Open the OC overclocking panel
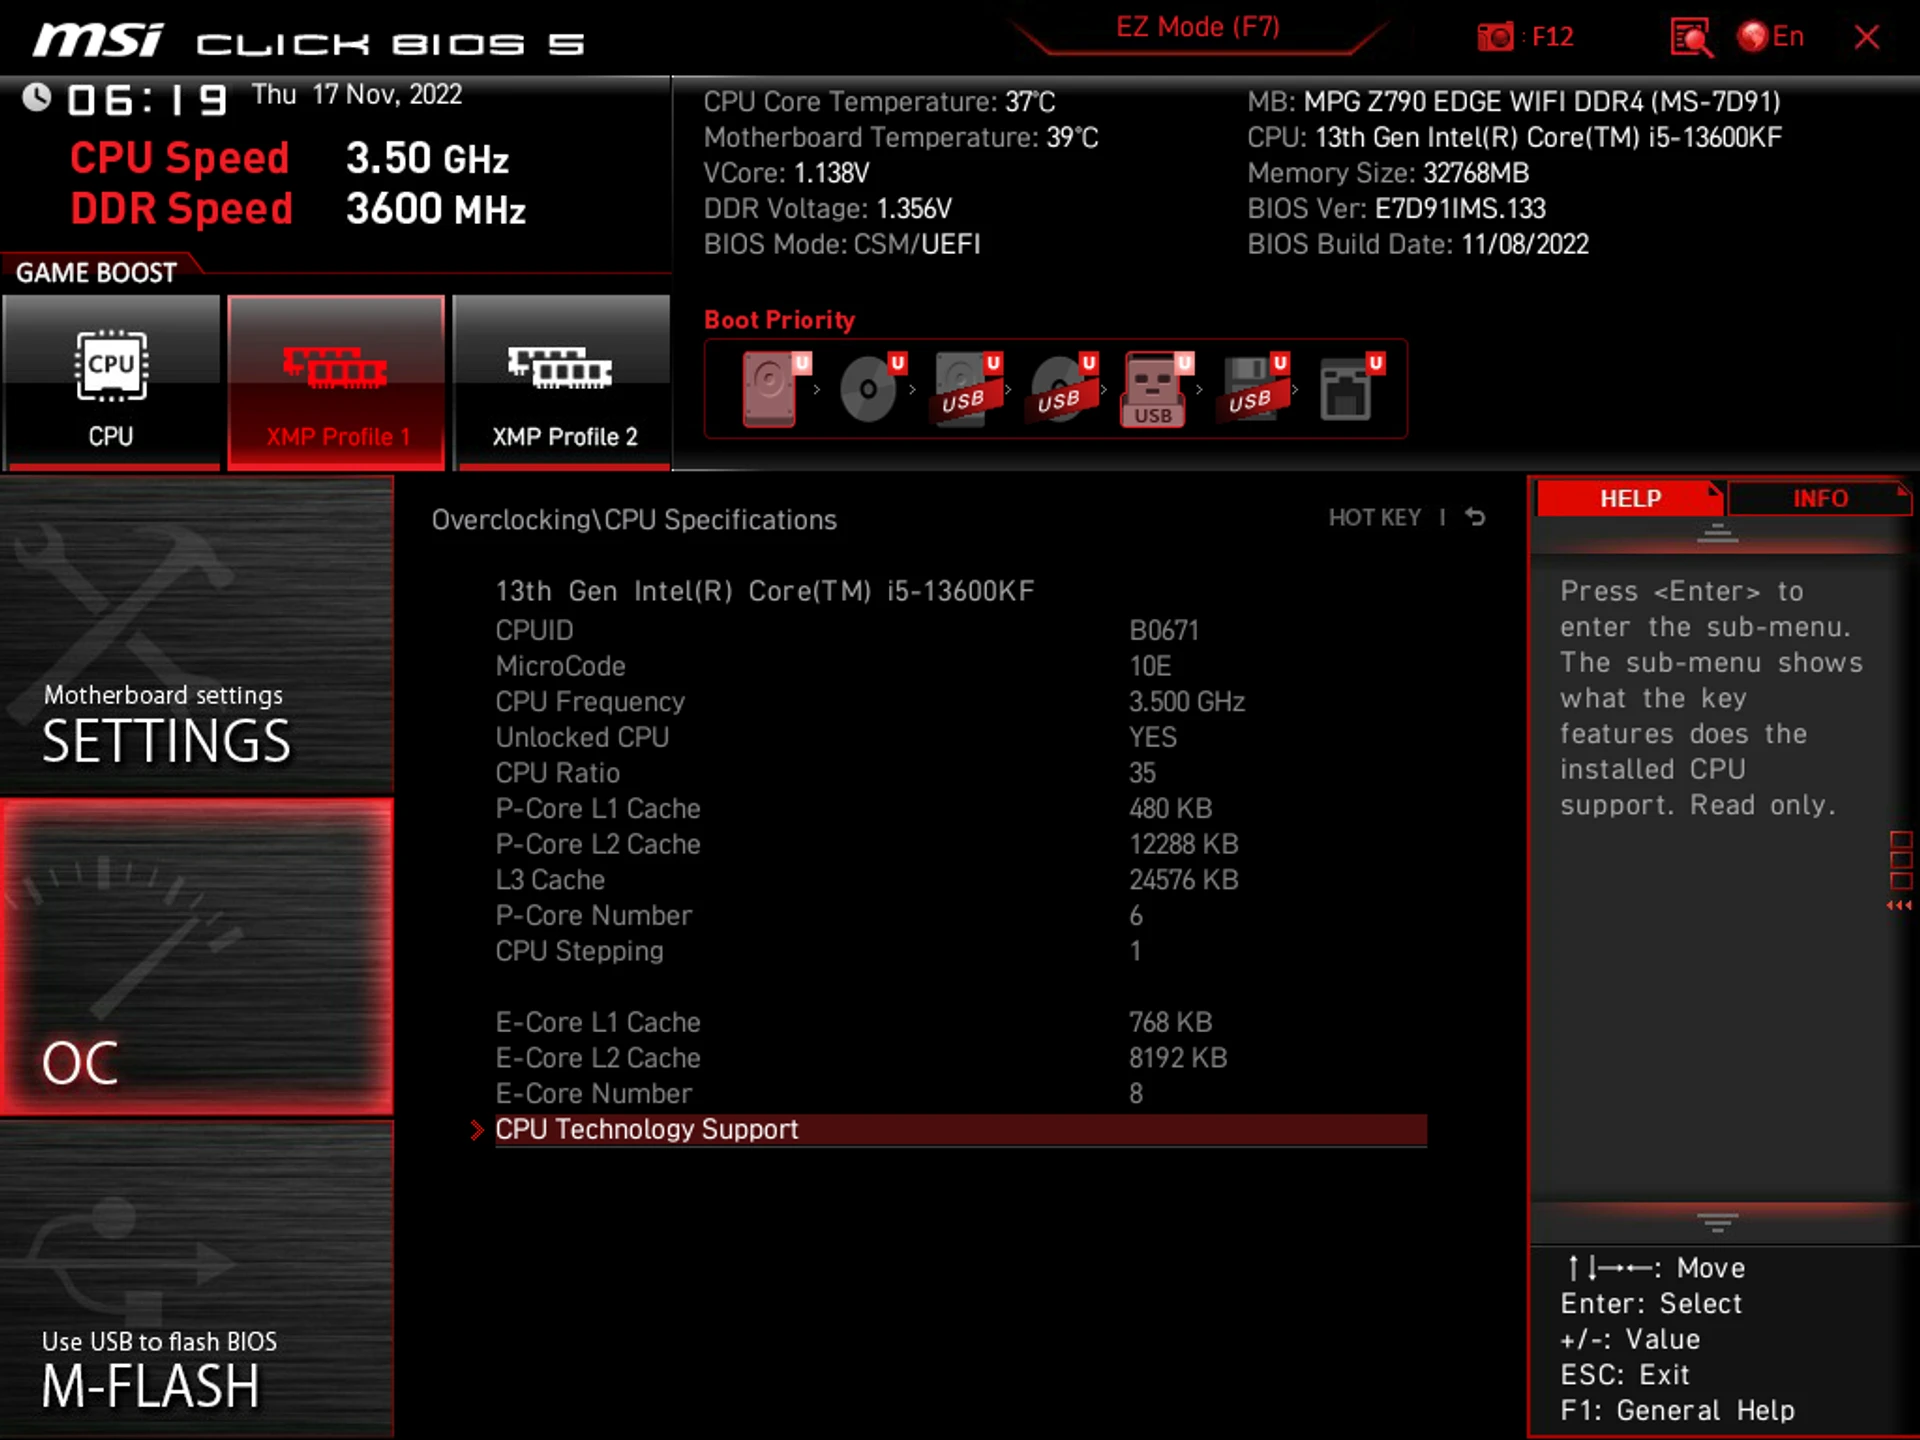The width and height of the screenshot is (1920, 1440). (197, 956)
